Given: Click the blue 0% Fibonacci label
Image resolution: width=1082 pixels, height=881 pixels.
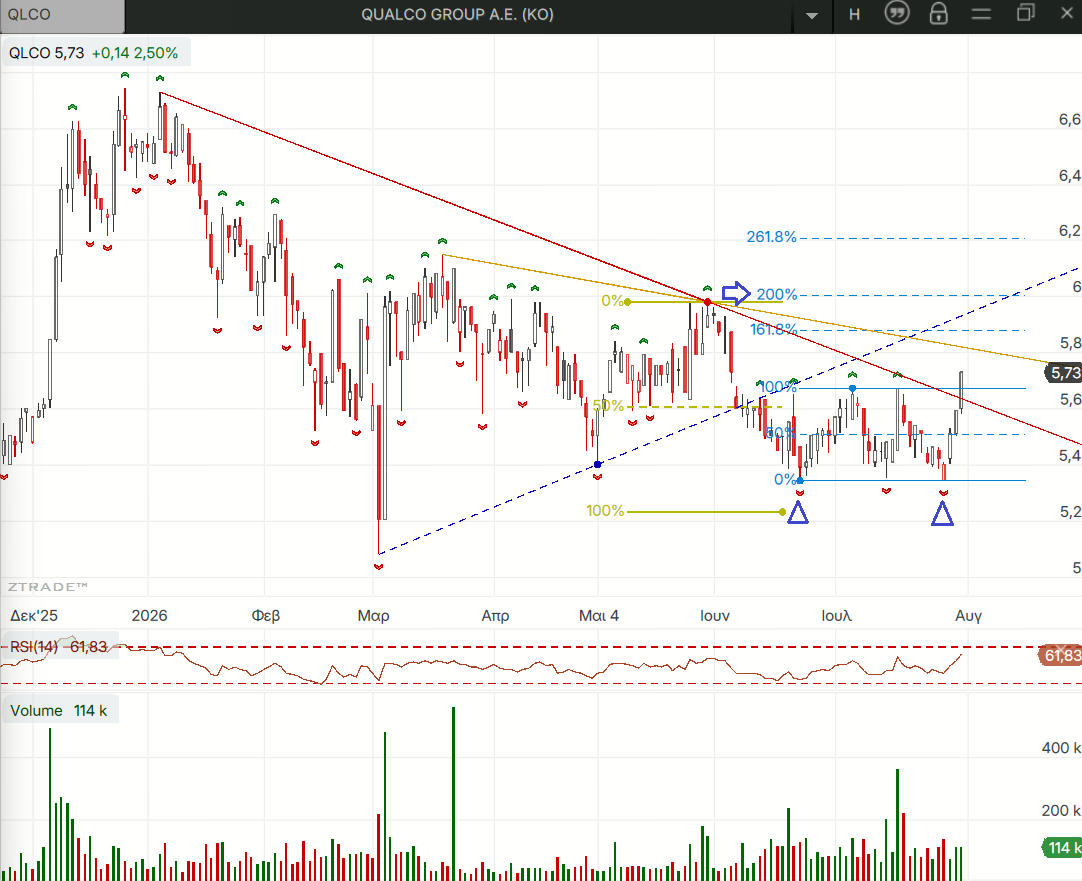Looking at the screenshot, I should [x=785, y=479].
